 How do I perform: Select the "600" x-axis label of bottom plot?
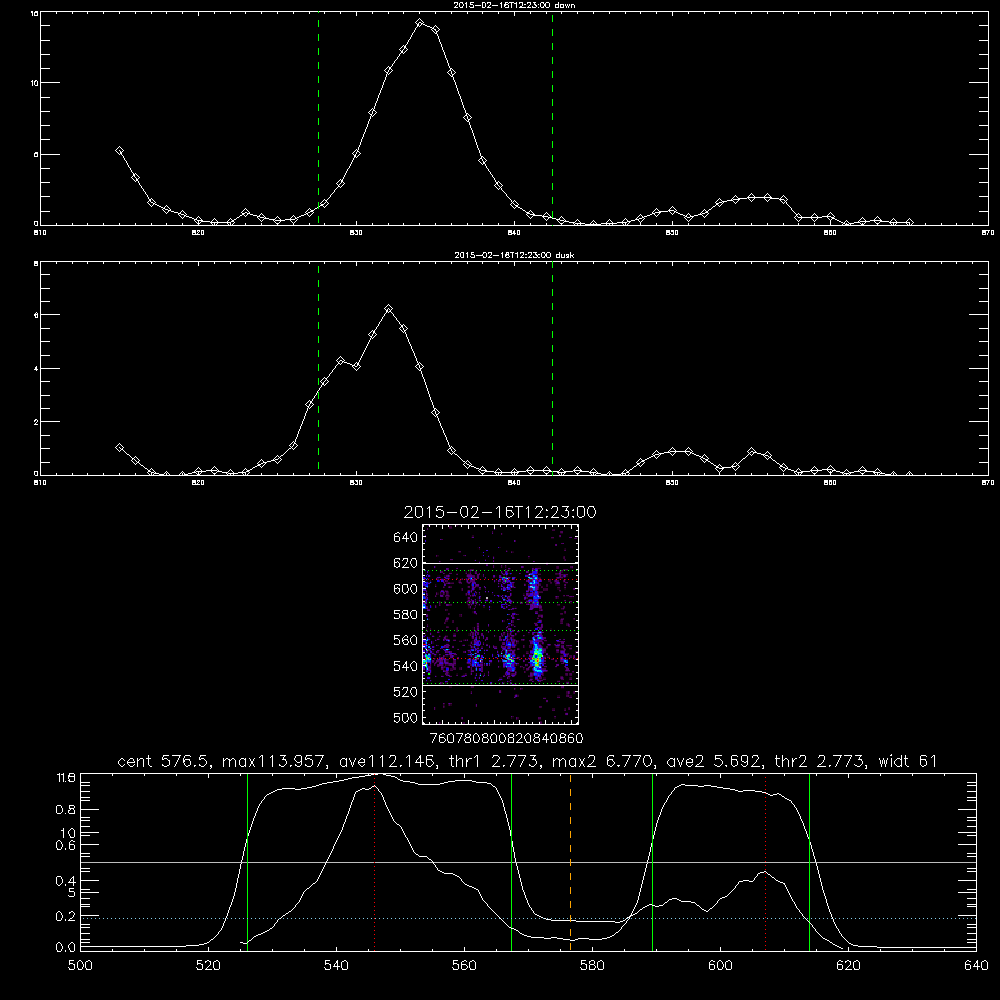point(720,966)
